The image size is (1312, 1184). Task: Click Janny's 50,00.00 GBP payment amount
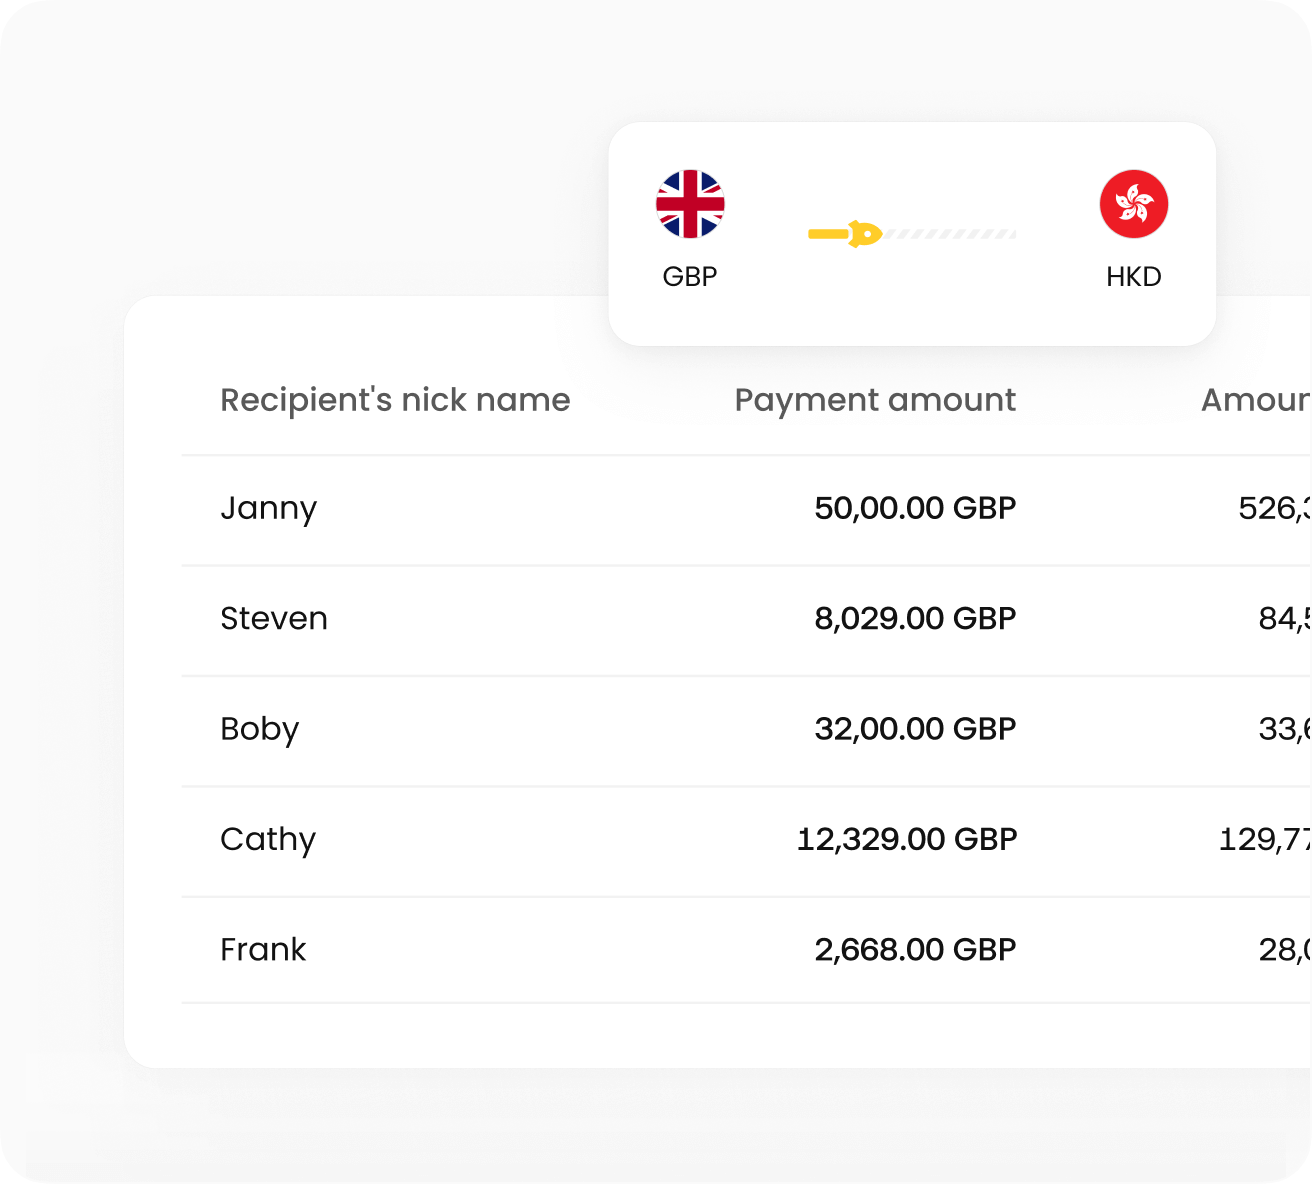click(915, 508)
